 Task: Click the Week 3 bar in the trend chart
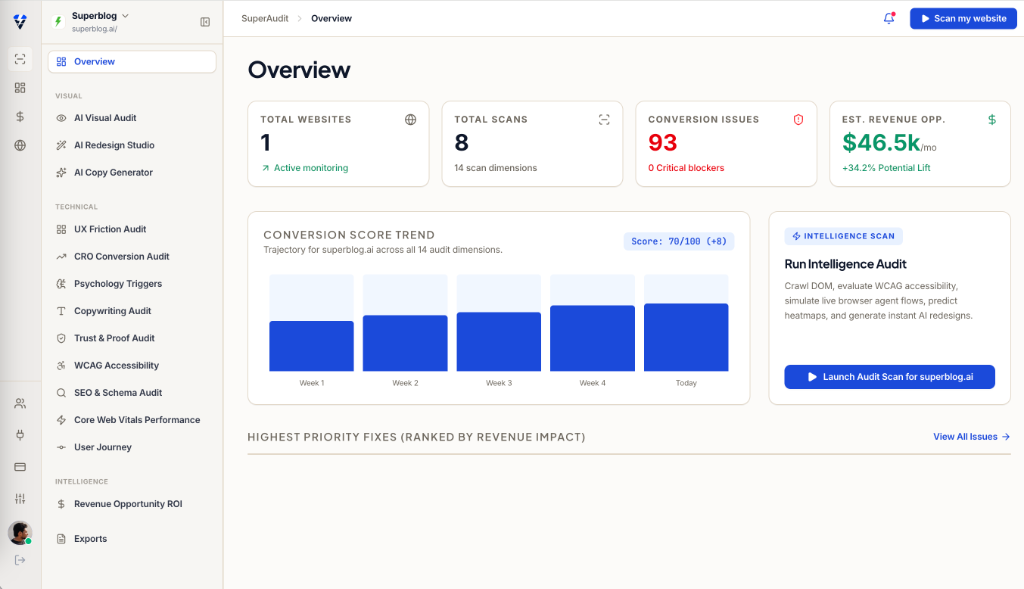point(499,342)
